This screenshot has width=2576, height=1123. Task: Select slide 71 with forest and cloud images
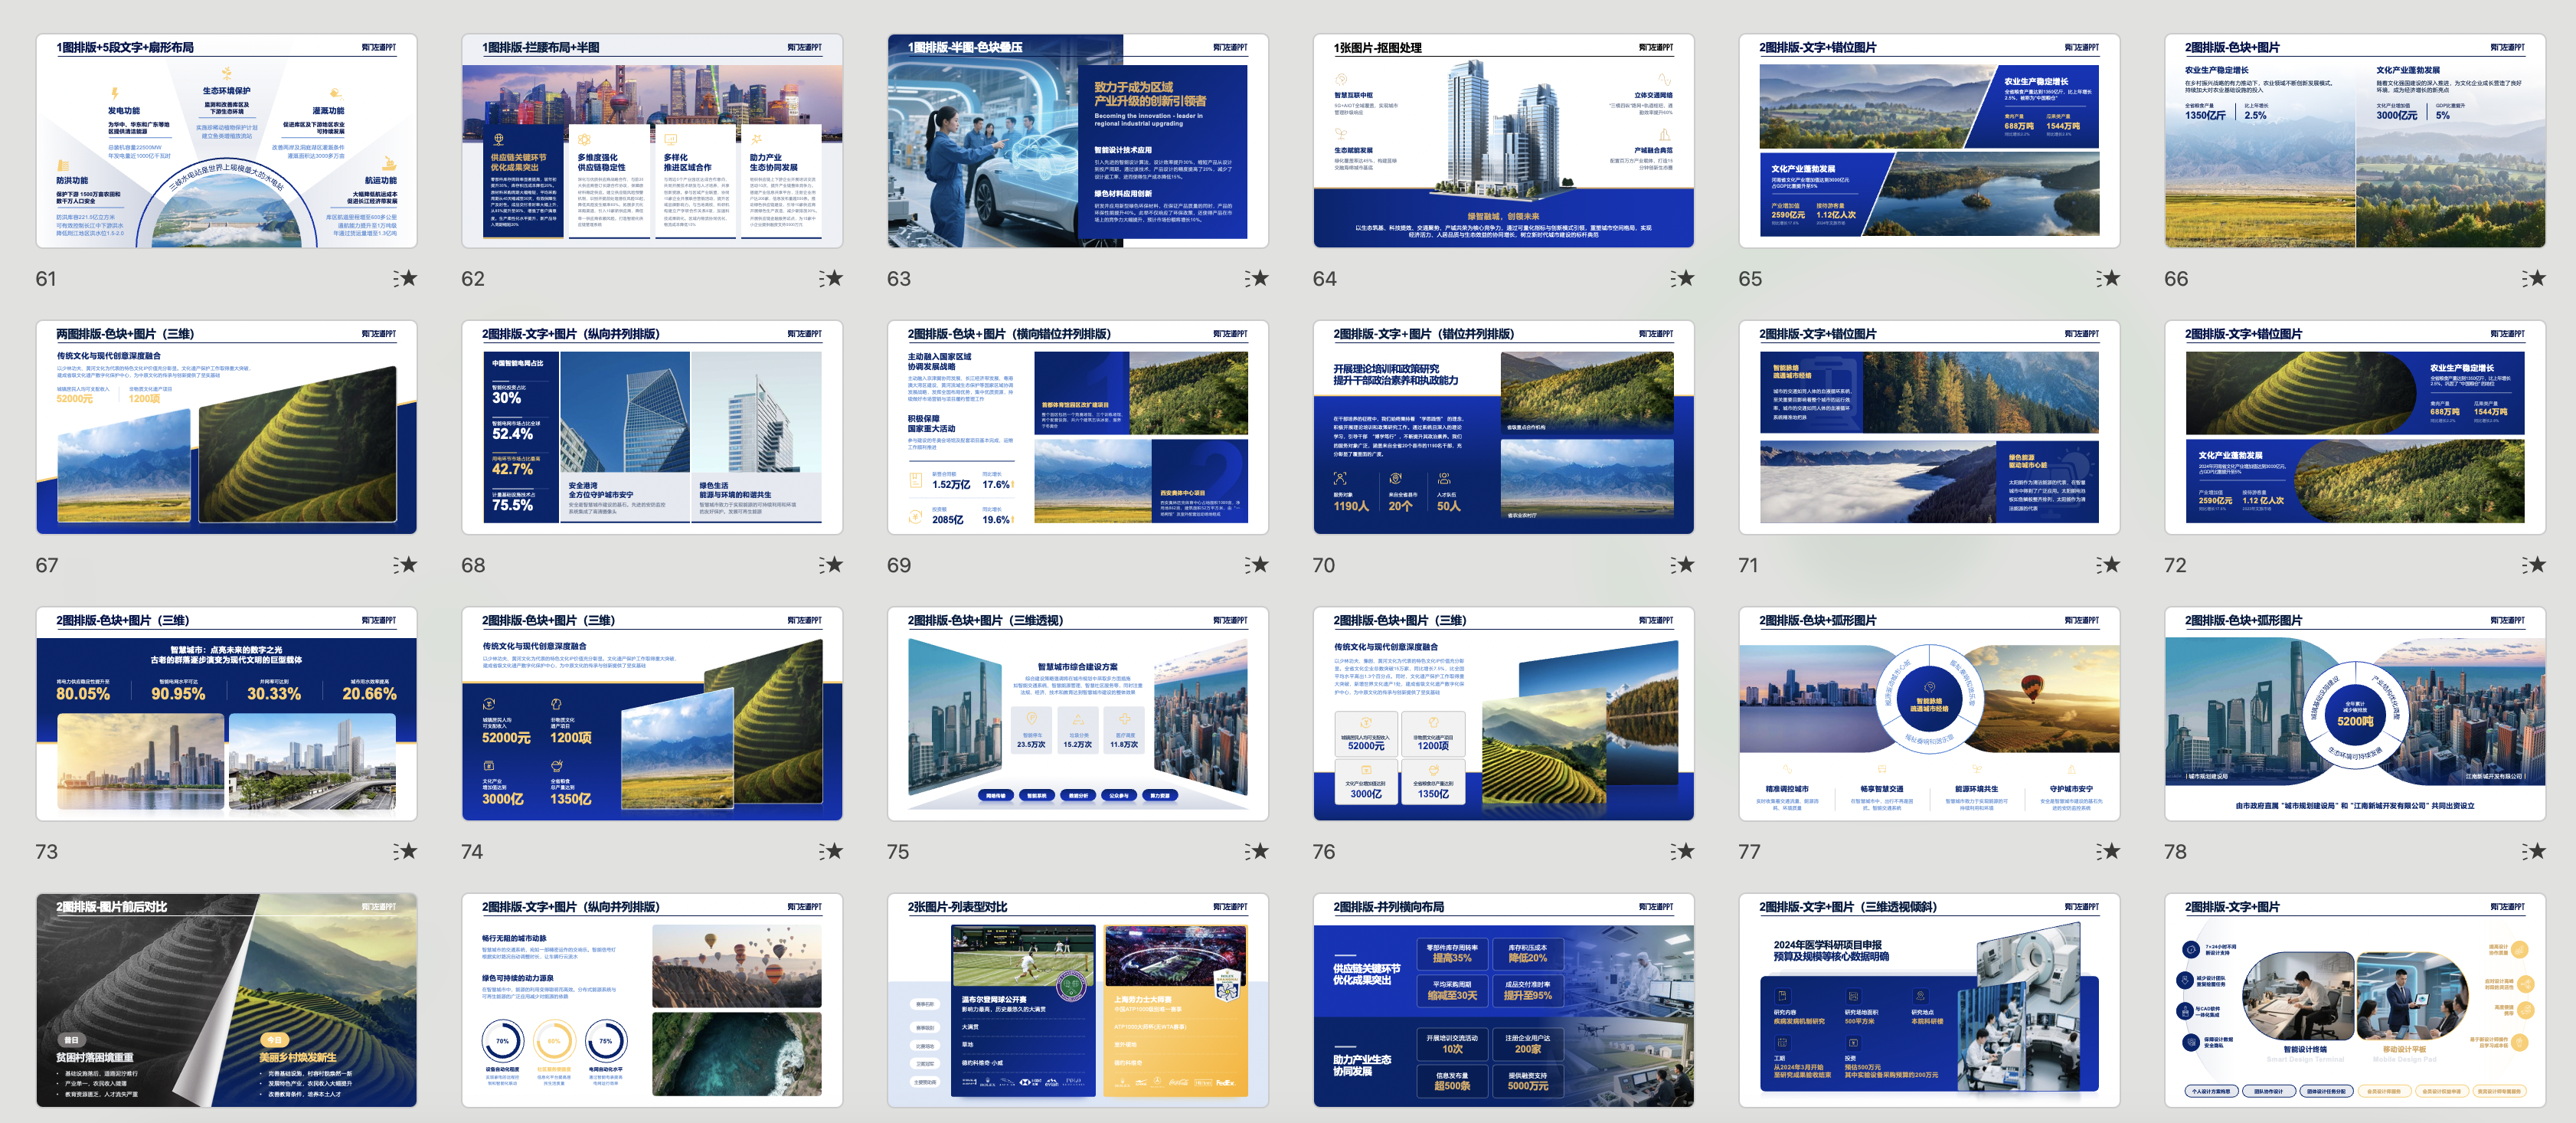pyautogui.click(x=1929, y=427)
